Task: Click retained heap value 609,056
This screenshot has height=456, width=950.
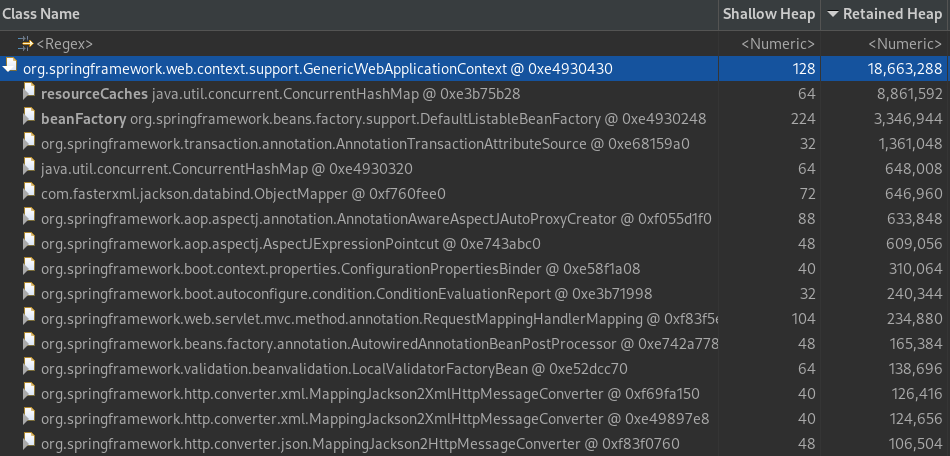Action: point(915,243)
